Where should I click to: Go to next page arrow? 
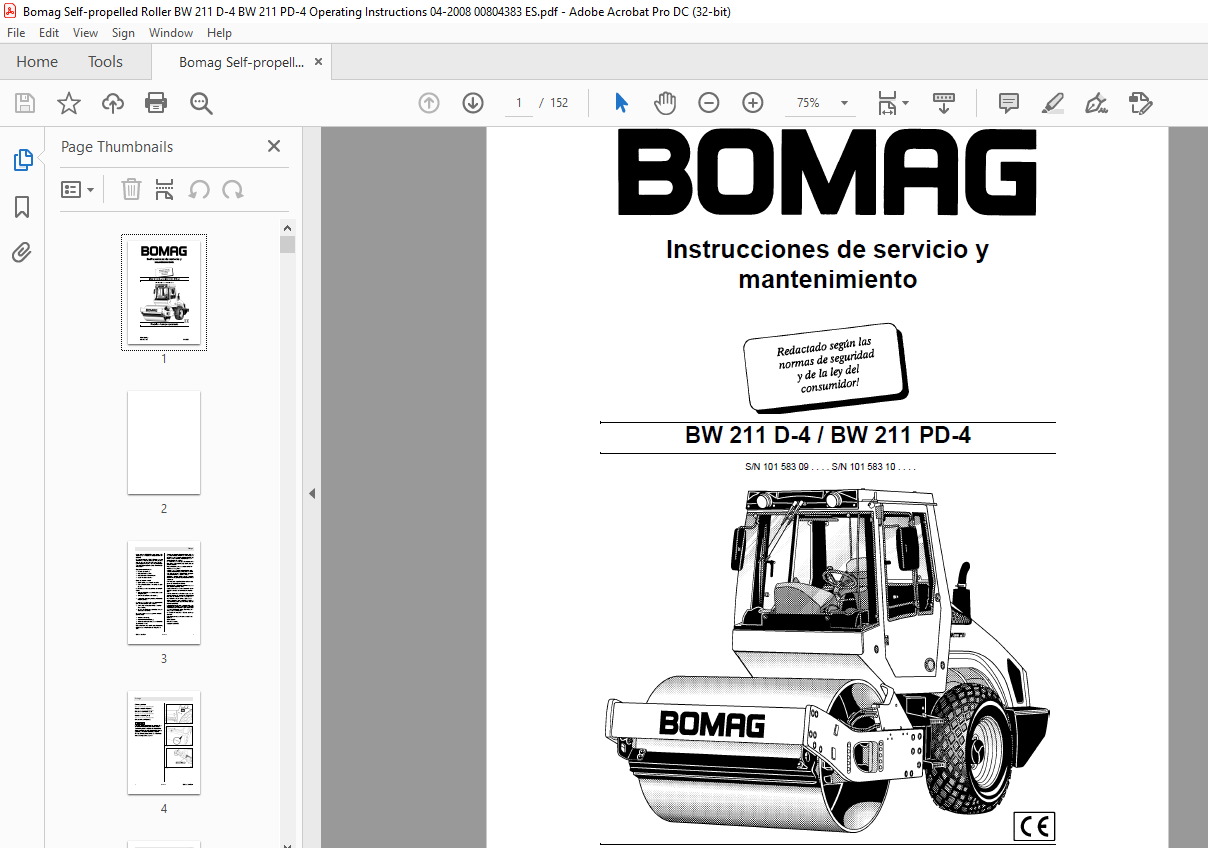point(473,103)
